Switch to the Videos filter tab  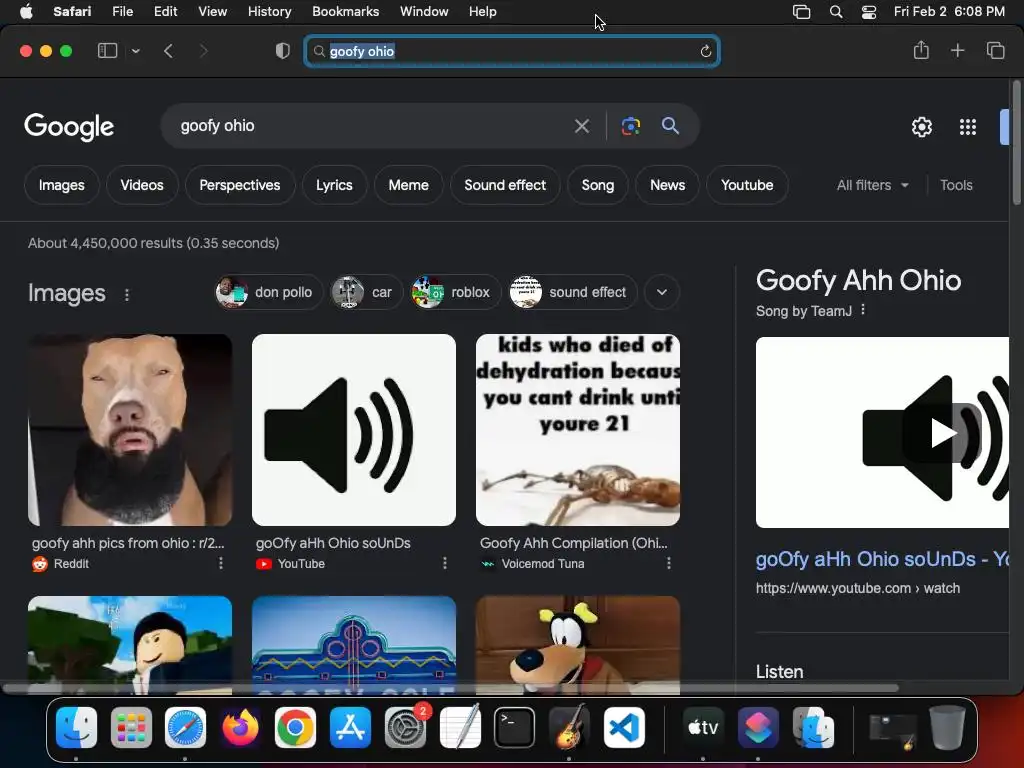[142, 185]
